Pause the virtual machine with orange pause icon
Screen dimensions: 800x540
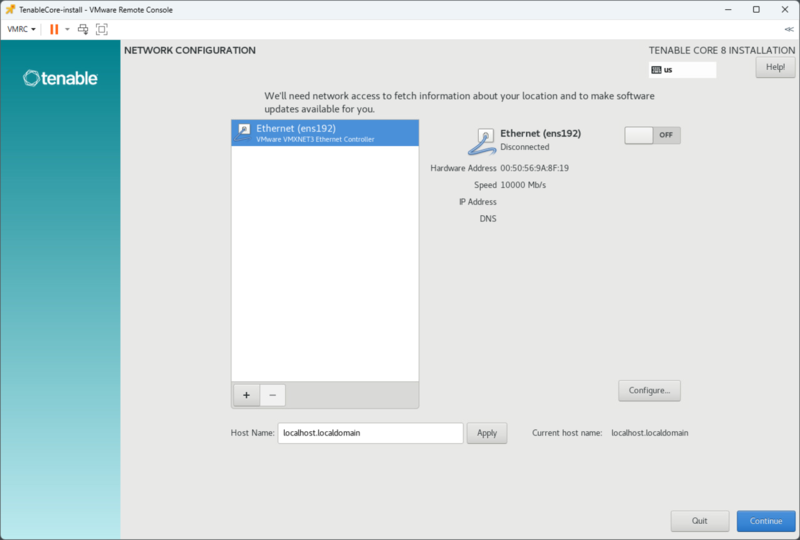pyautogui.click(x=54, y=29)
